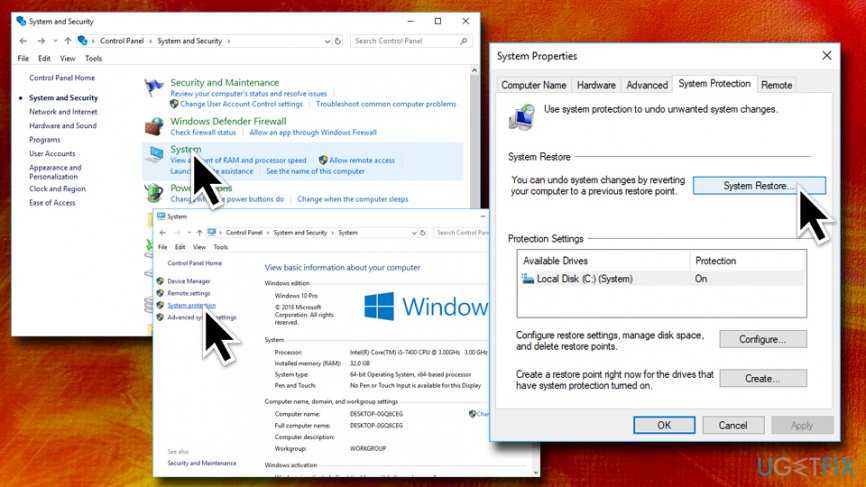This screenshot has width=866, height=487.
Task: Open Tools menu in System and Security window
Action: click(x=93, y=59)
